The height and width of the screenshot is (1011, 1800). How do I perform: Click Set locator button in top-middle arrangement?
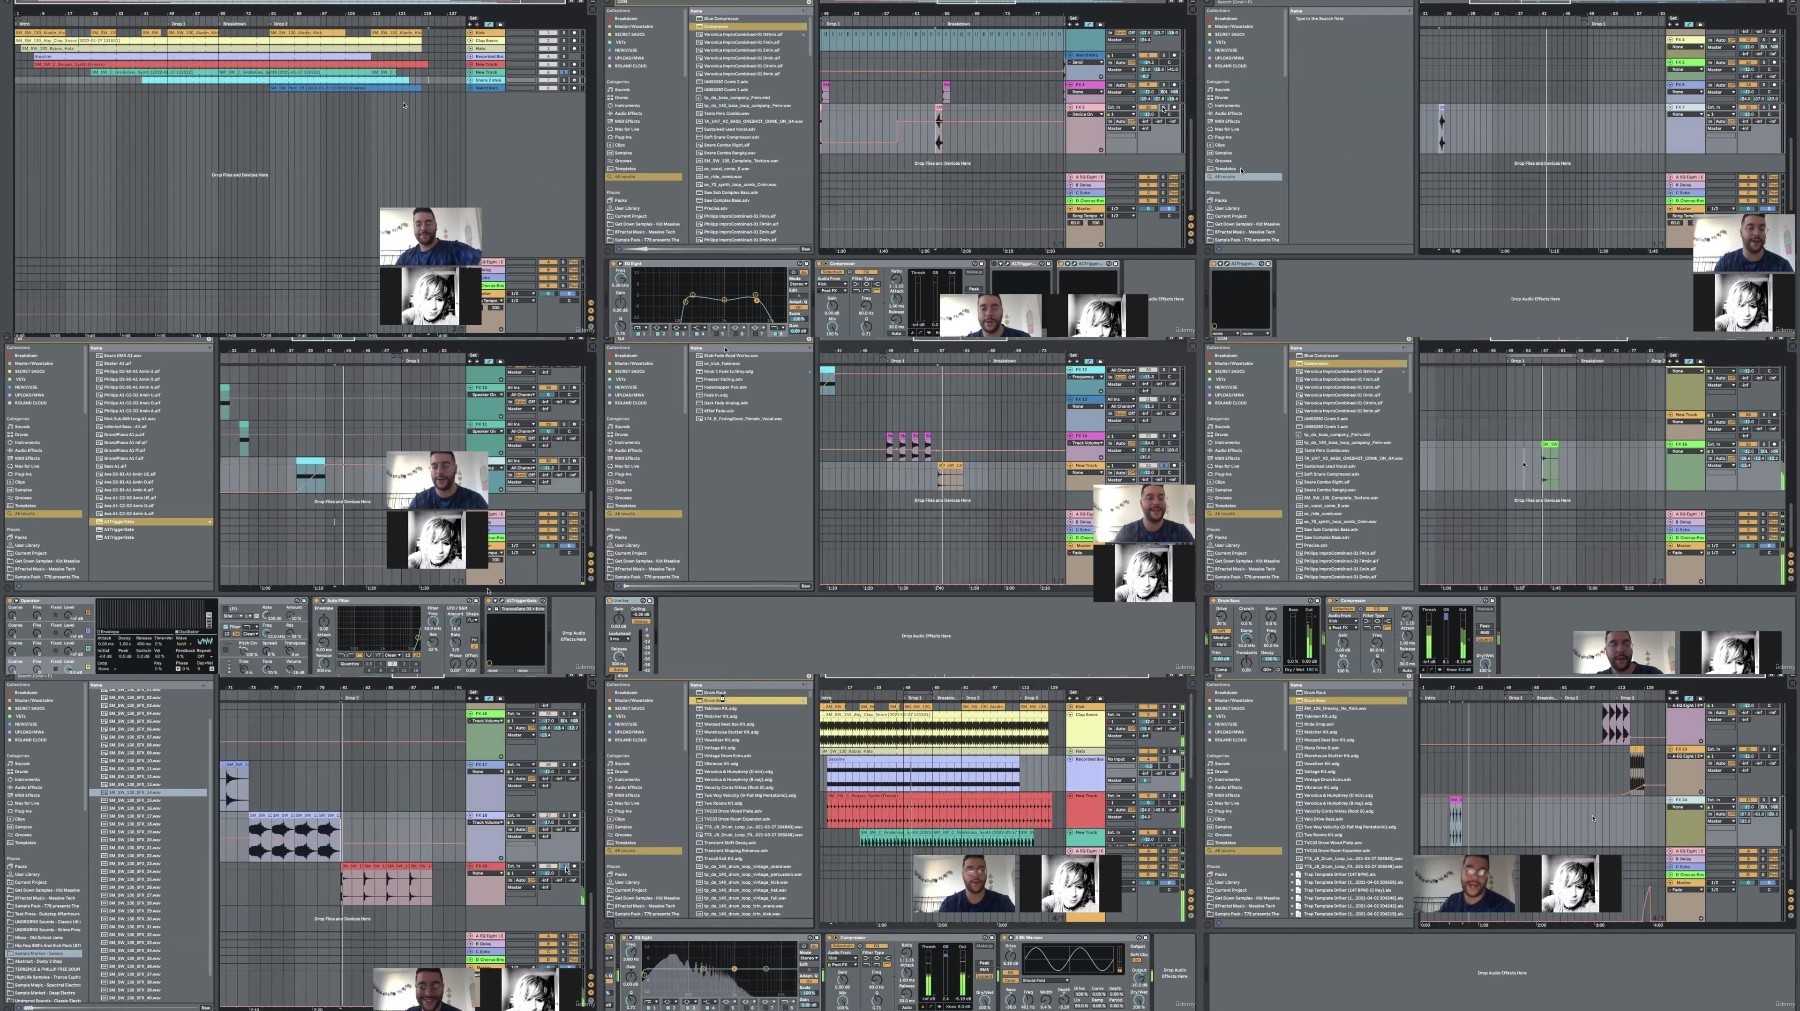(1073, 18)
